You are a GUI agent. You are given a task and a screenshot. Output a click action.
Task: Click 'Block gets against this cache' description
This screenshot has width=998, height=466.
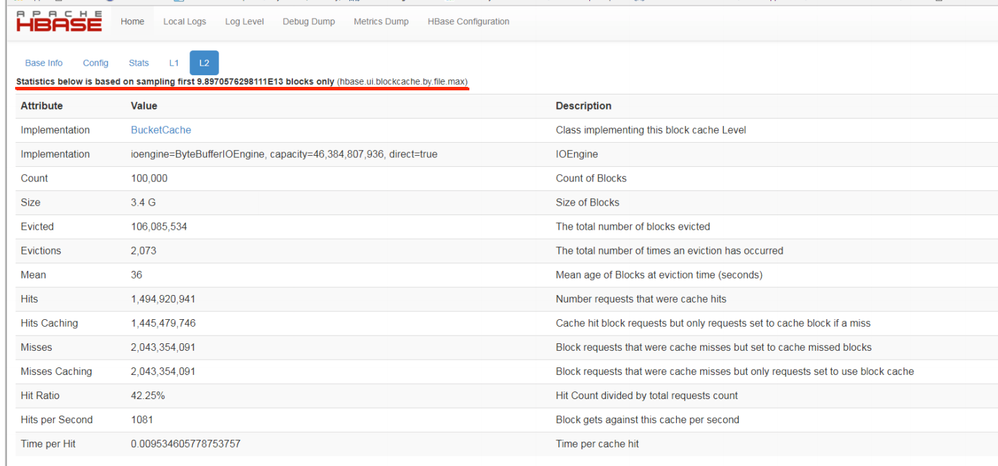pyautogui.click(x=647, y=420)
